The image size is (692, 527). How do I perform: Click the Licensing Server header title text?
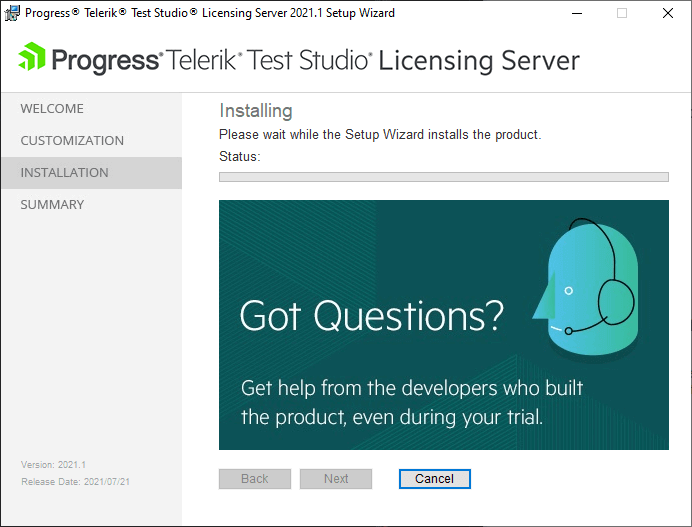[x=479, y=60]
